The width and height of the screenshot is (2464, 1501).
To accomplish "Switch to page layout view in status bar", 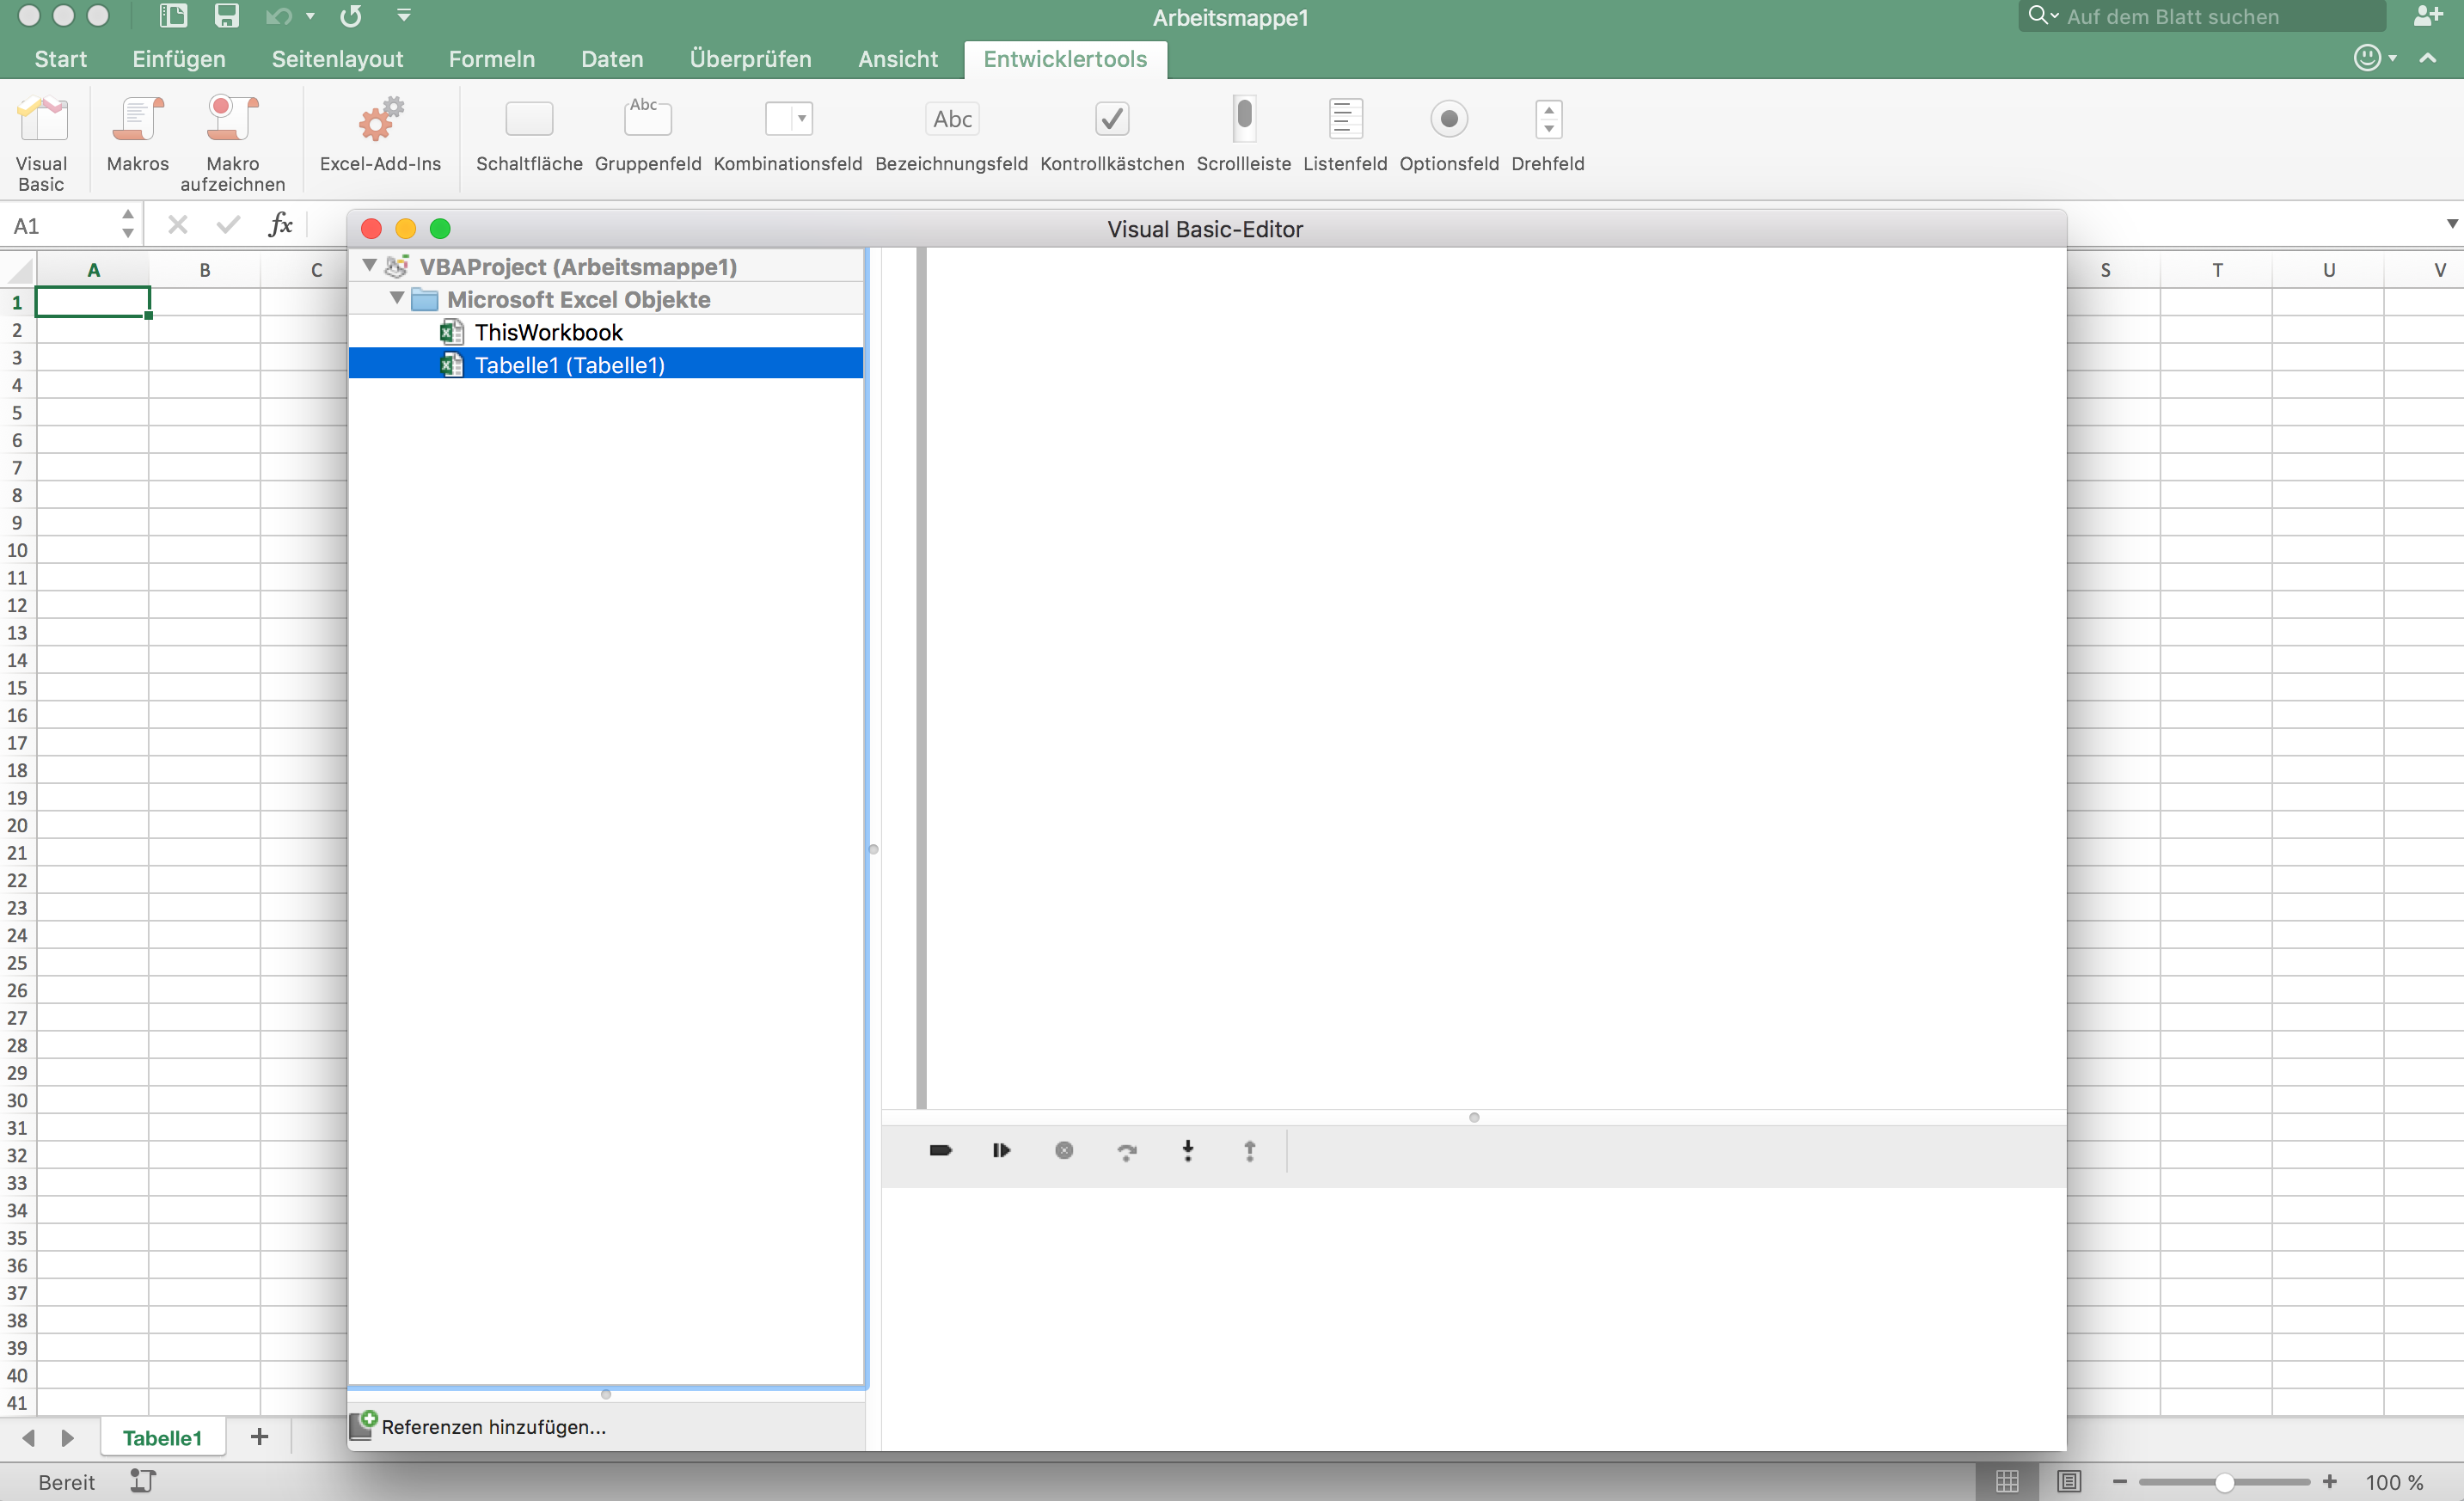I will point(2068,1481).
